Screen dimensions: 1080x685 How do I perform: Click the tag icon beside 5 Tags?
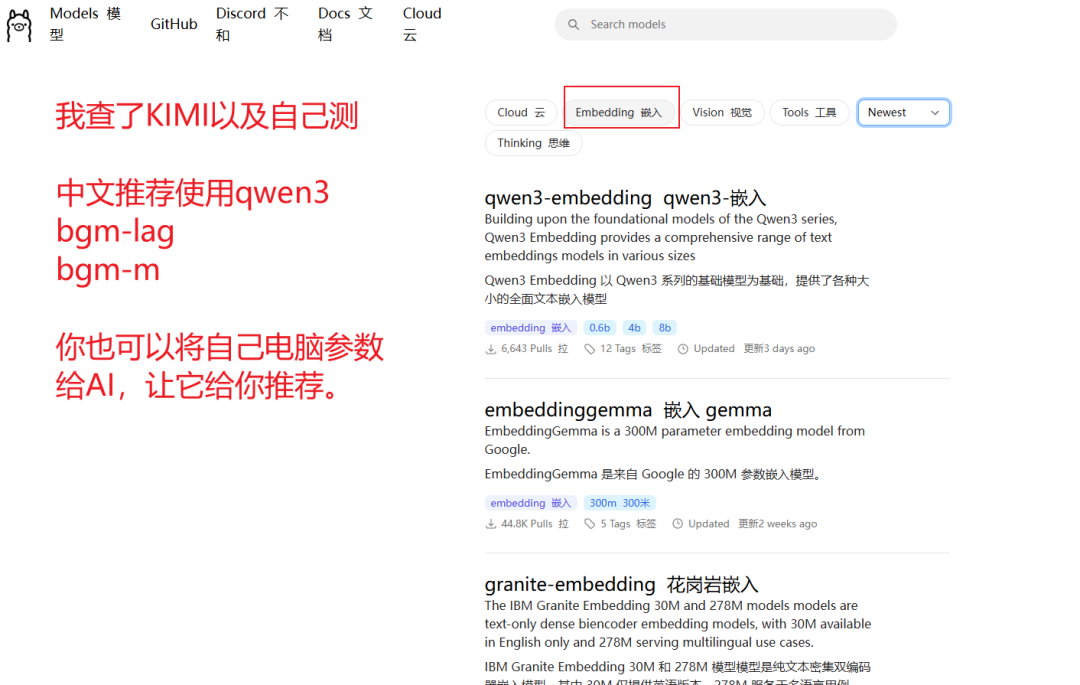click(590, 524)
